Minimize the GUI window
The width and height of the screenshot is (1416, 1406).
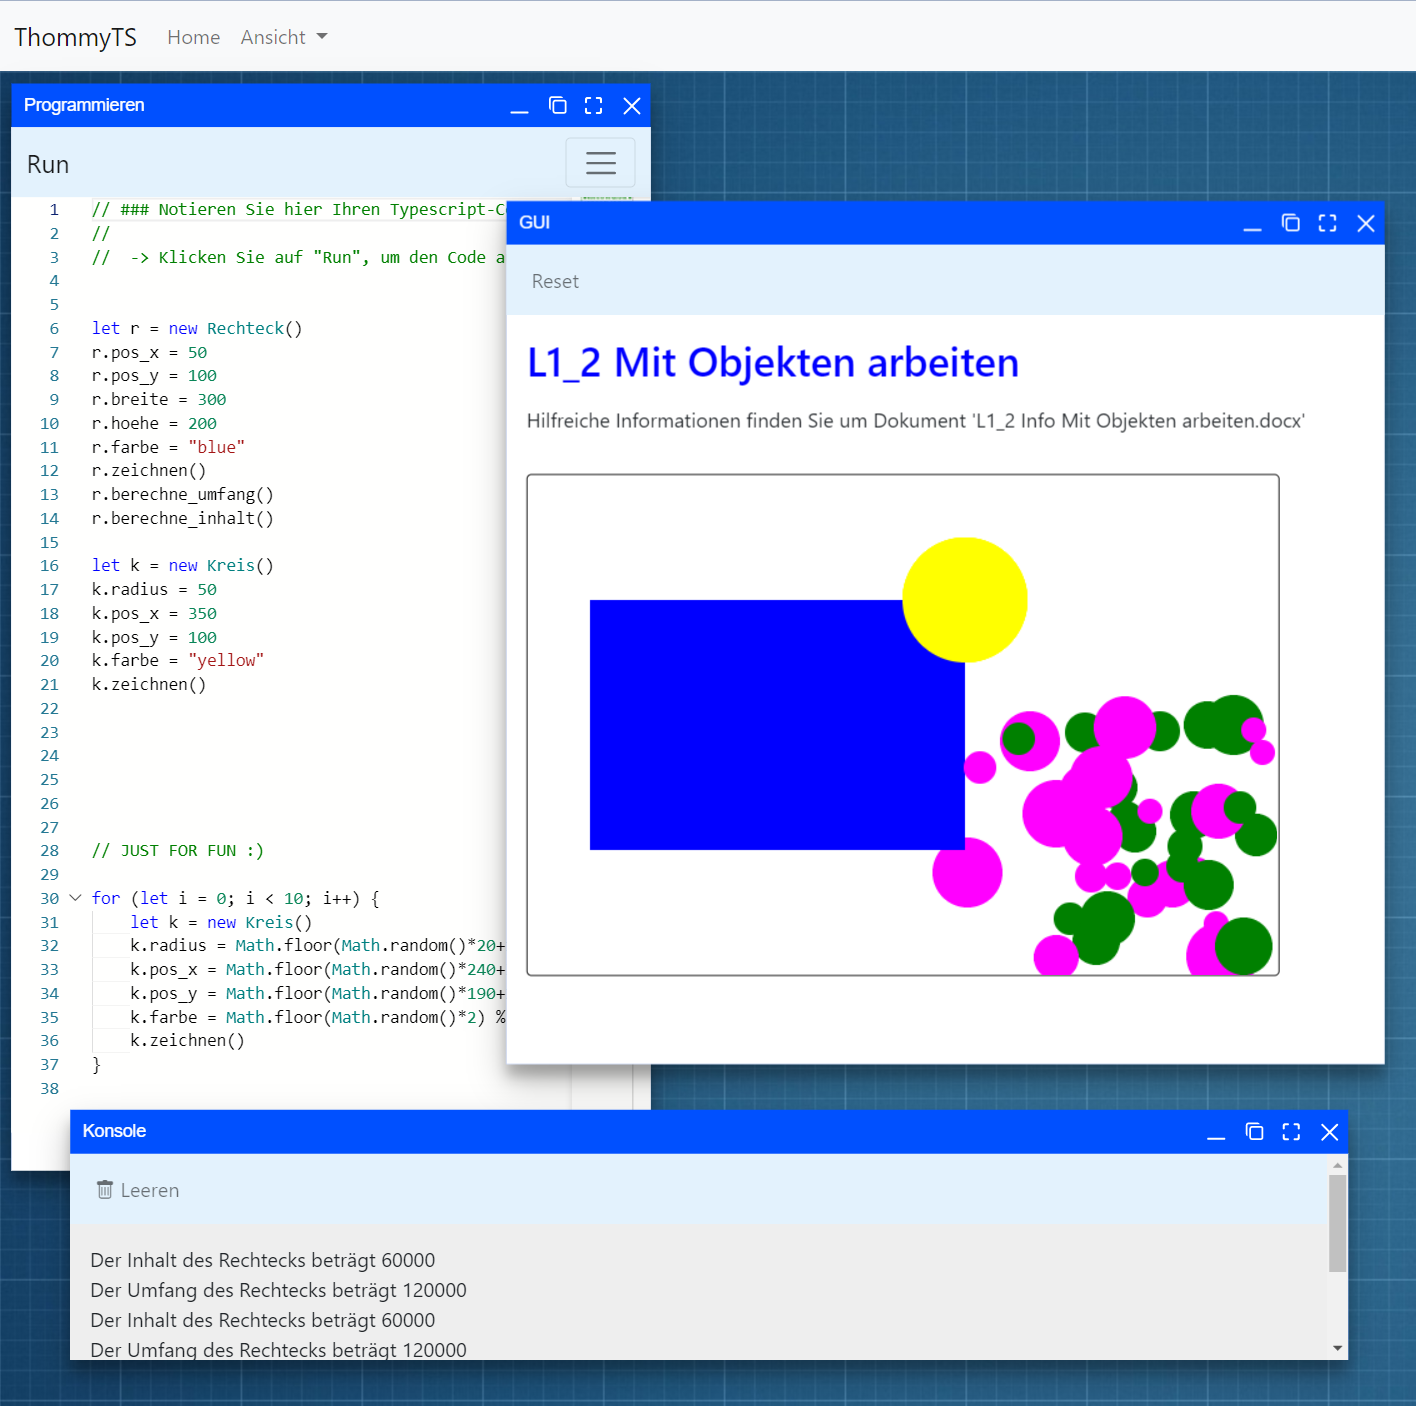tap(1252, 224)
